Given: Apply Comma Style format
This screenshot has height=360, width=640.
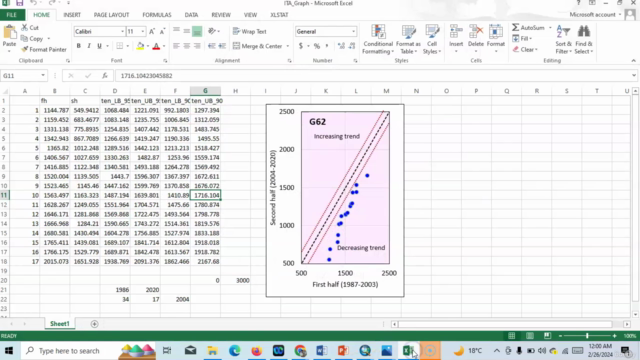Looking at the screenshot, I should pos(327,46).
